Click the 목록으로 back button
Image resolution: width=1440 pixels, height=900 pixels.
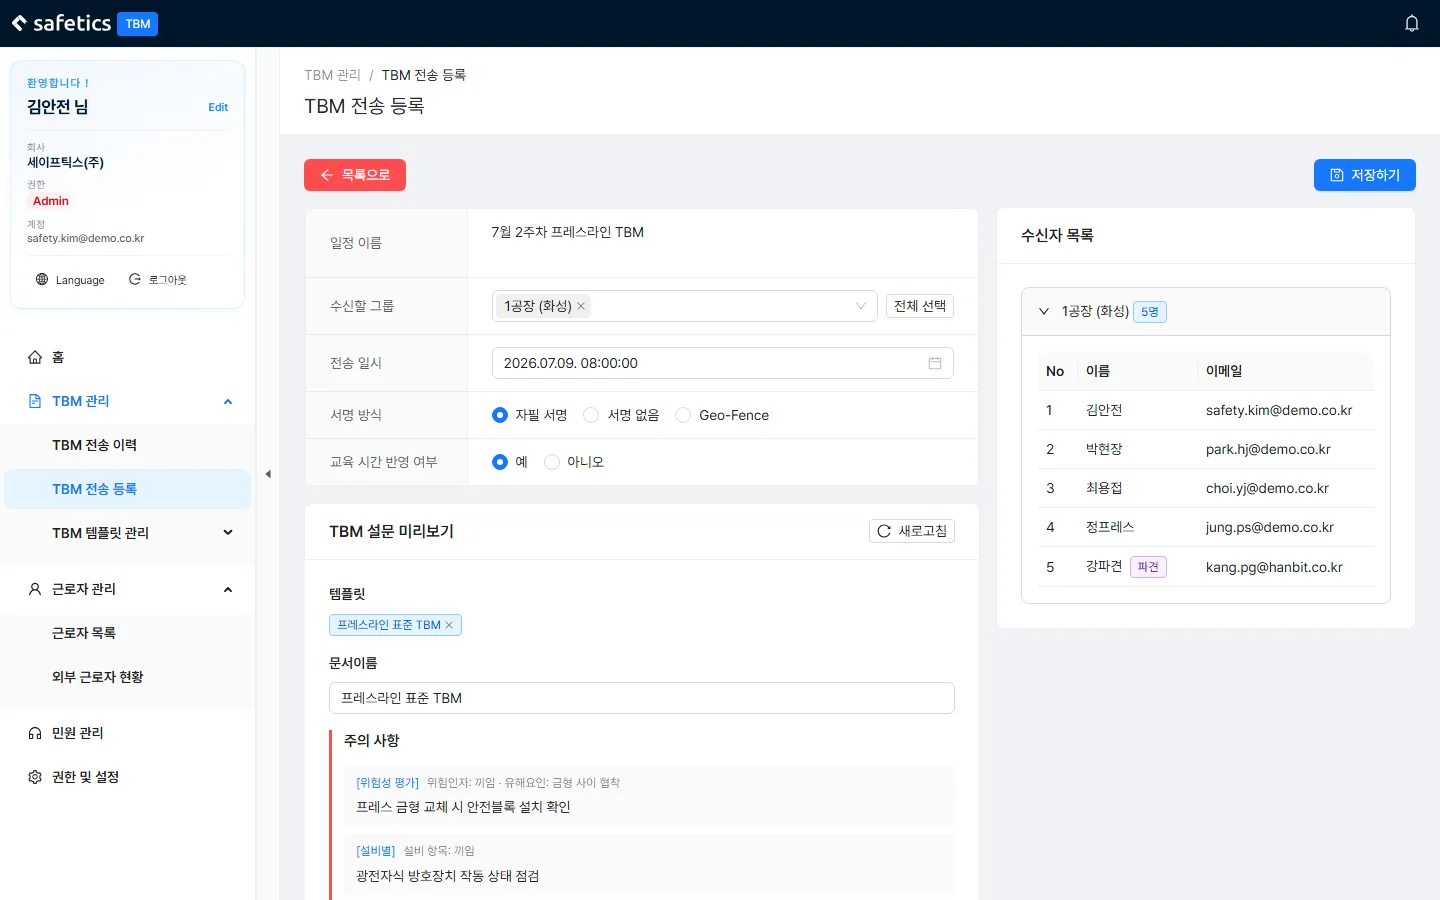(x=355, y=175)
